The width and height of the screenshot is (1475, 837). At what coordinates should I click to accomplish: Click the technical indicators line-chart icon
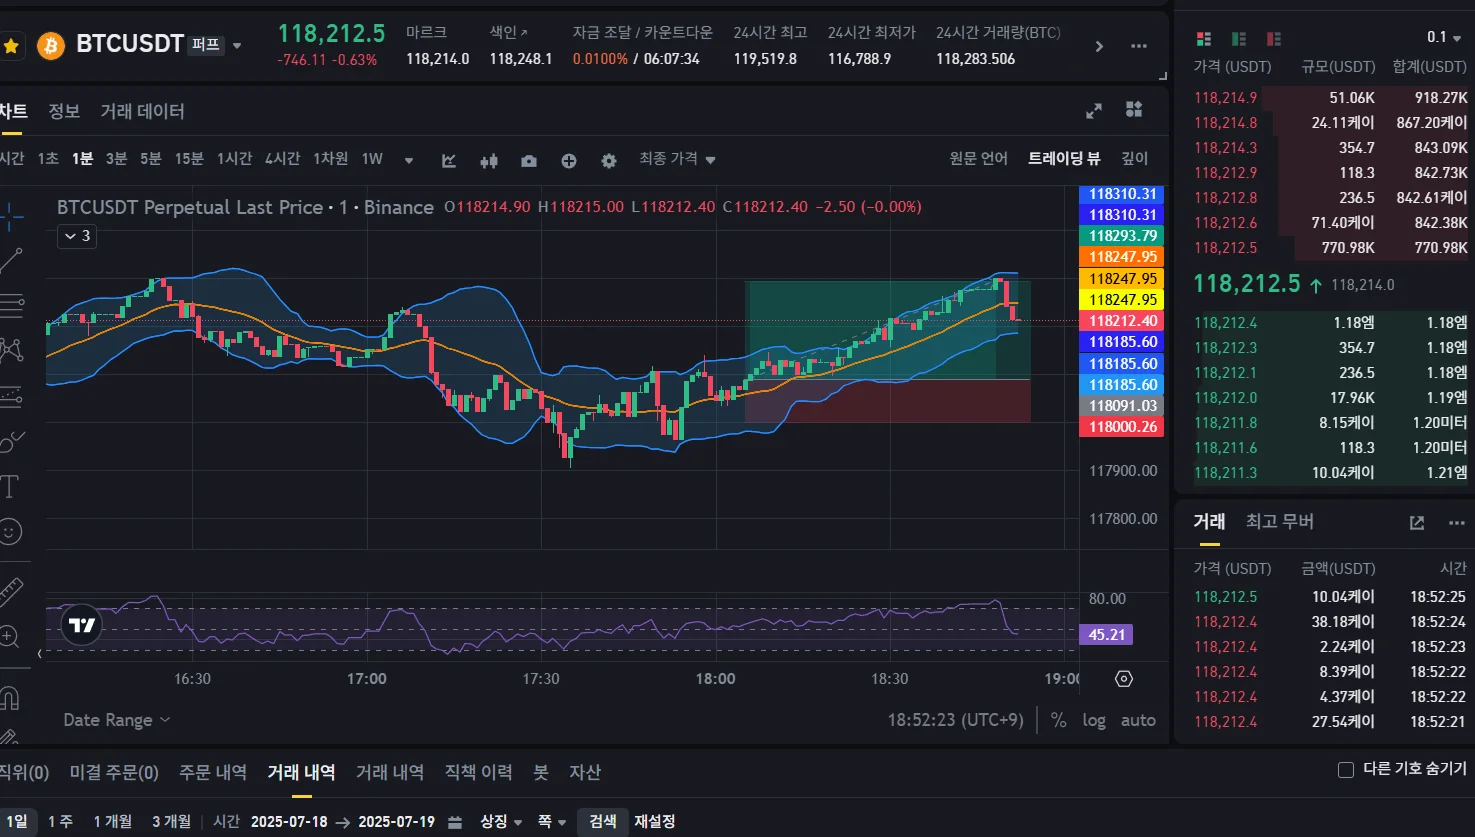[x=449, y=160]
